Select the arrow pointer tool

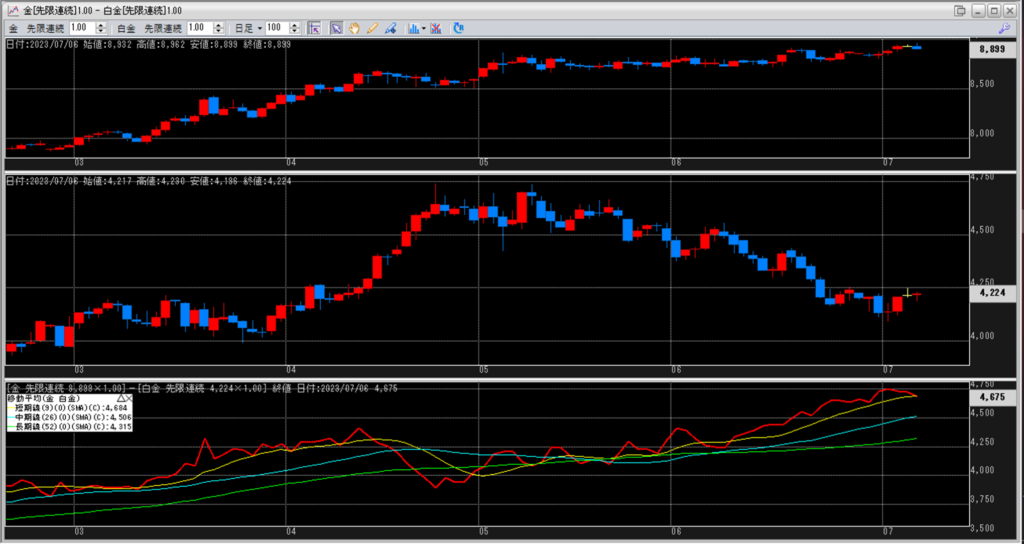click(337, 28)
